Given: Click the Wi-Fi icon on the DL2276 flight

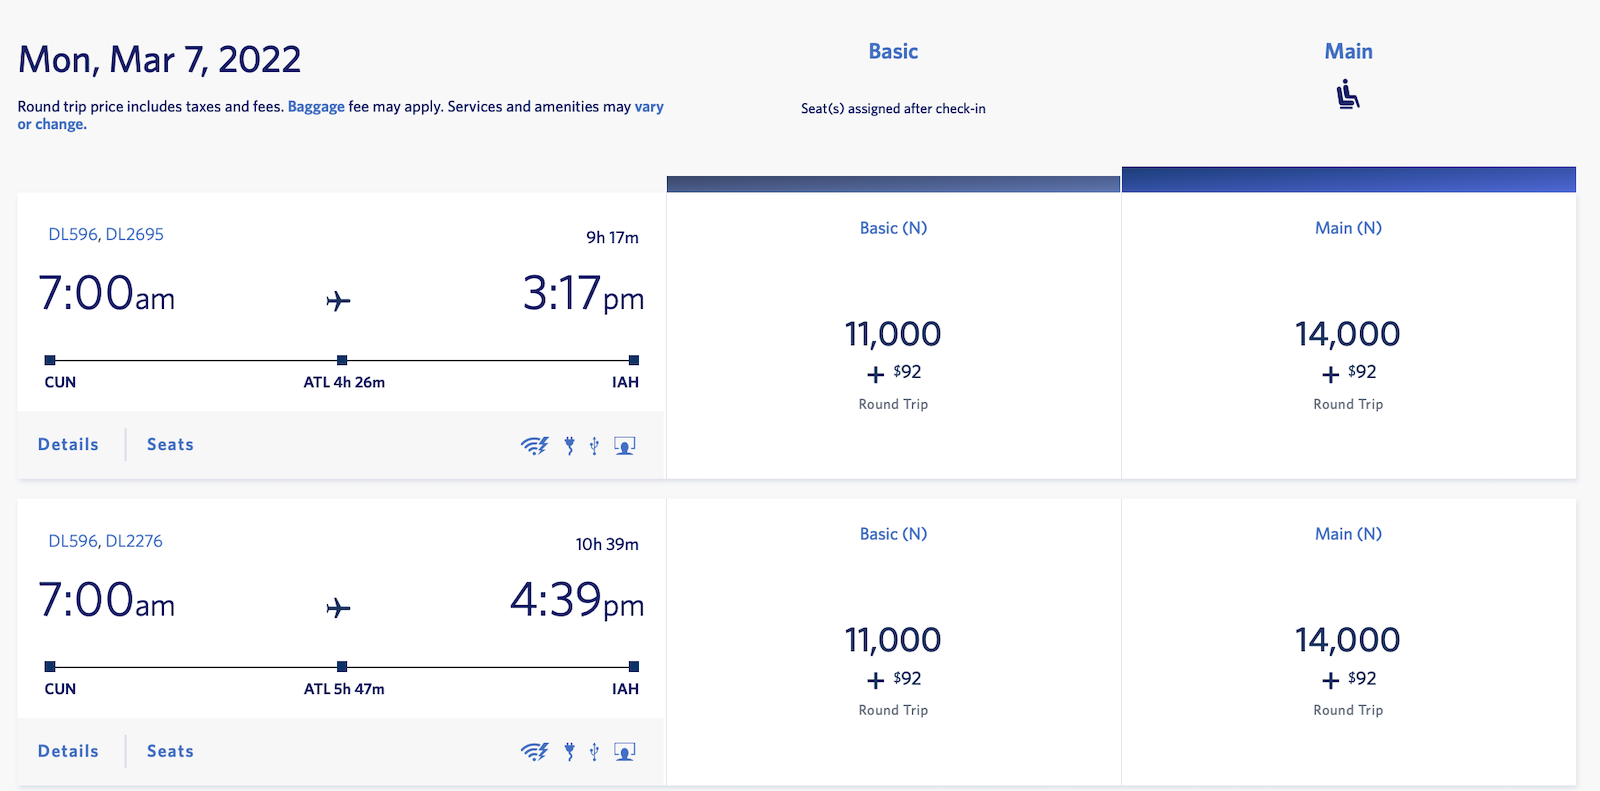Looking at the screenshot, I should point(535,752).
